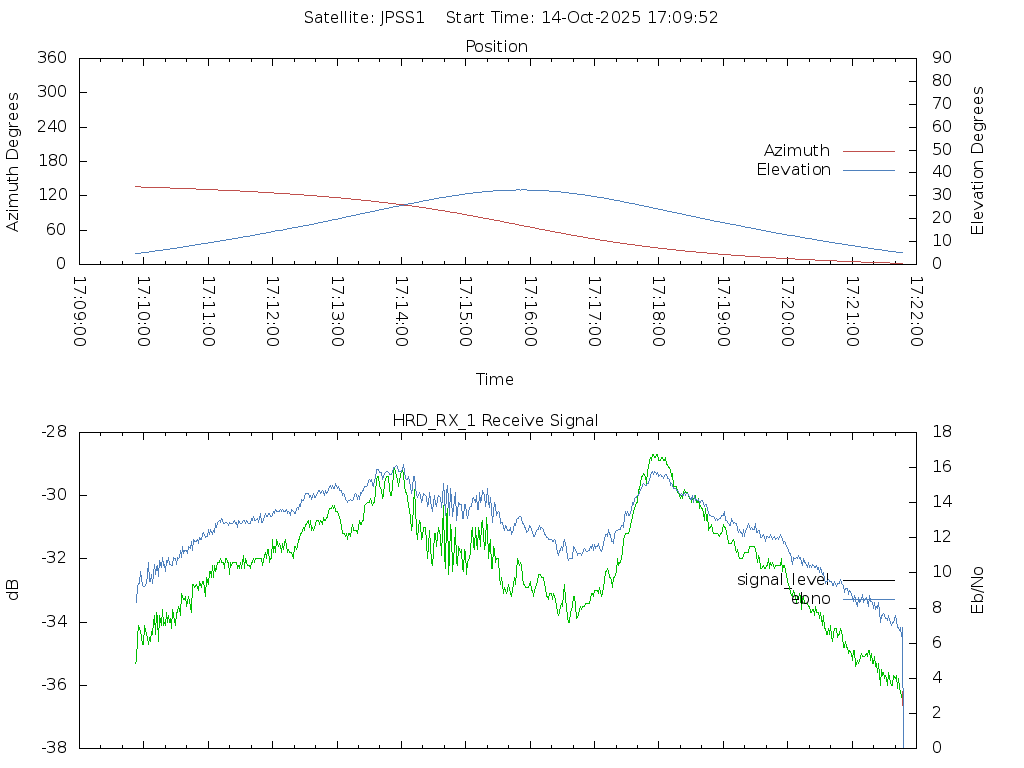Click the Azimuth legend label
Screen dimensions: 1024x768
coord(796,151)
